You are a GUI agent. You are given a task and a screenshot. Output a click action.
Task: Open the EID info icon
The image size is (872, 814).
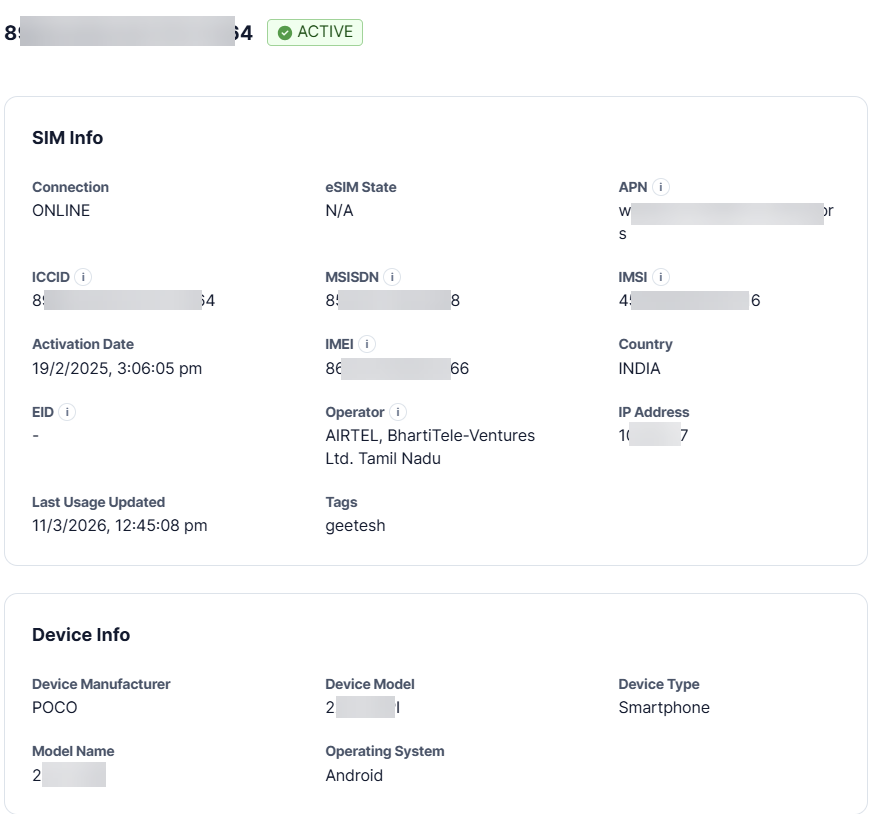click(67, 412)
